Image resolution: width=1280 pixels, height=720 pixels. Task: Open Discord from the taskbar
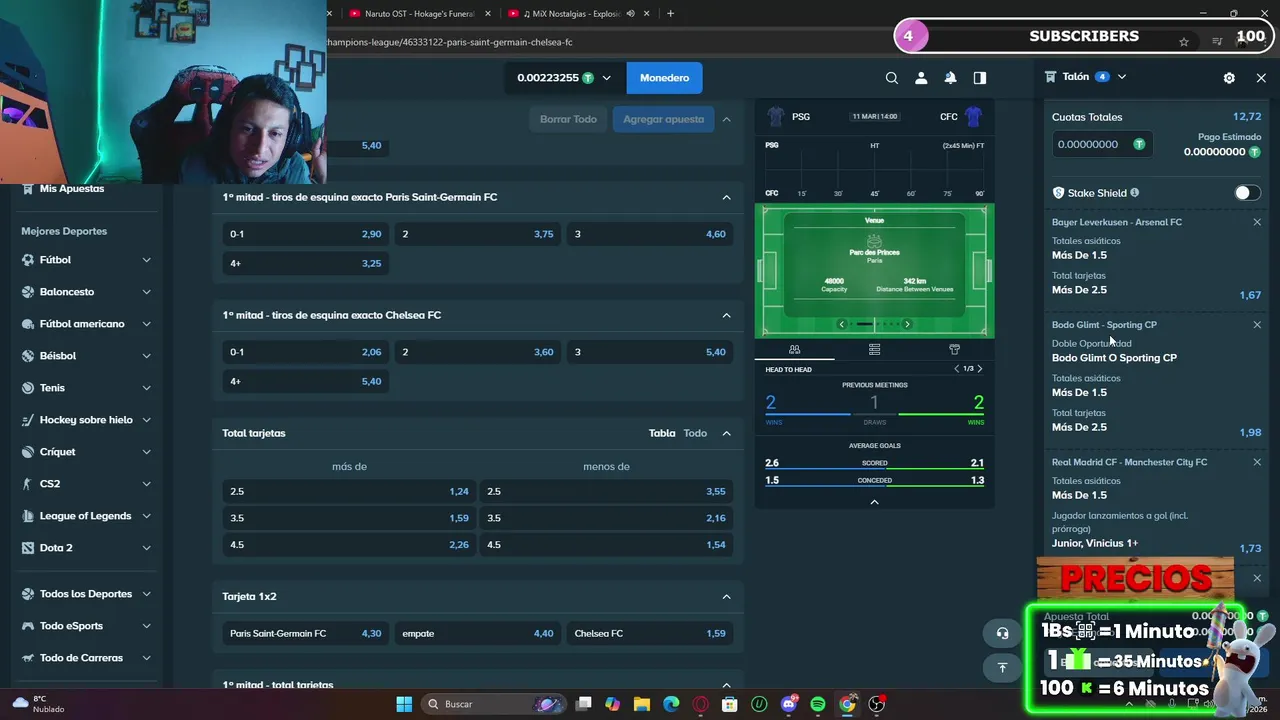click(789, 704)
